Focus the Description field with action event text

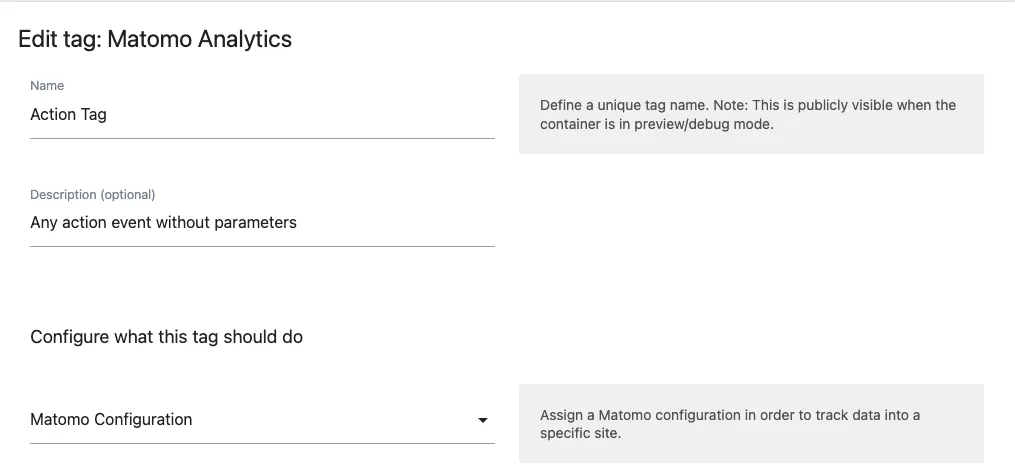pos(262,223)
